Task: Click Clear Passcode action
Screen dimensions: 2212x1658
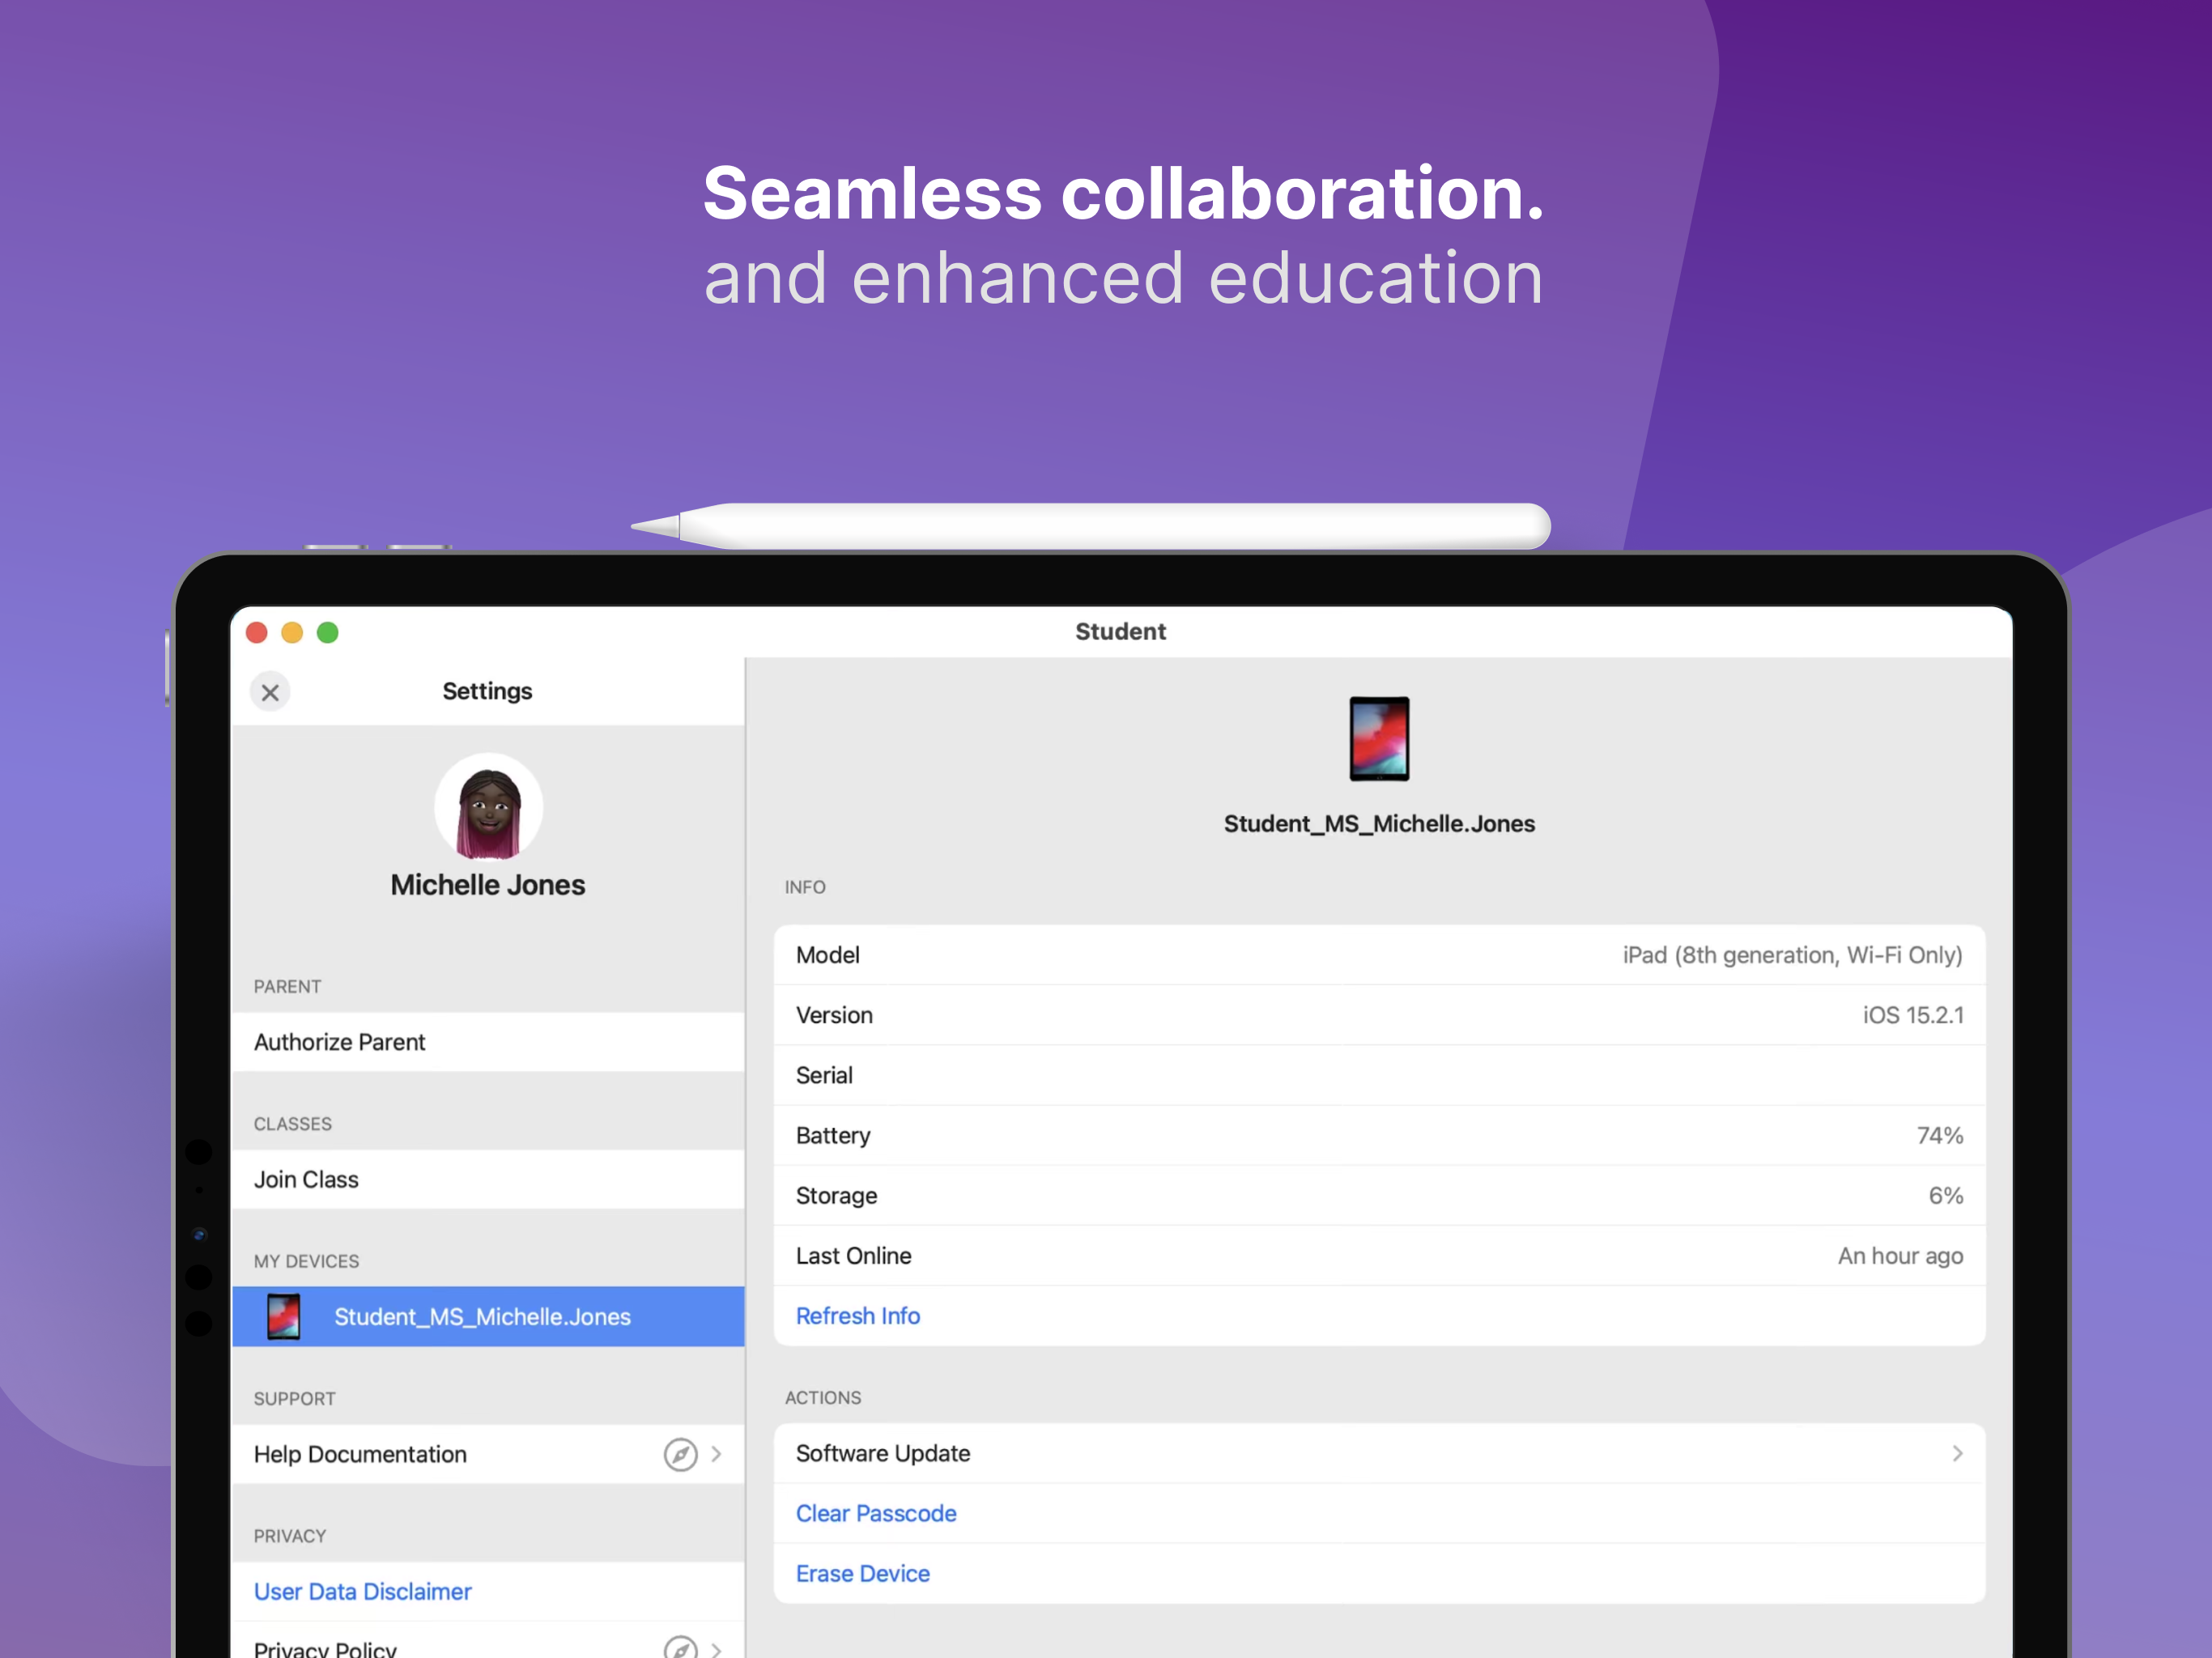Action: click(876, 1514)
